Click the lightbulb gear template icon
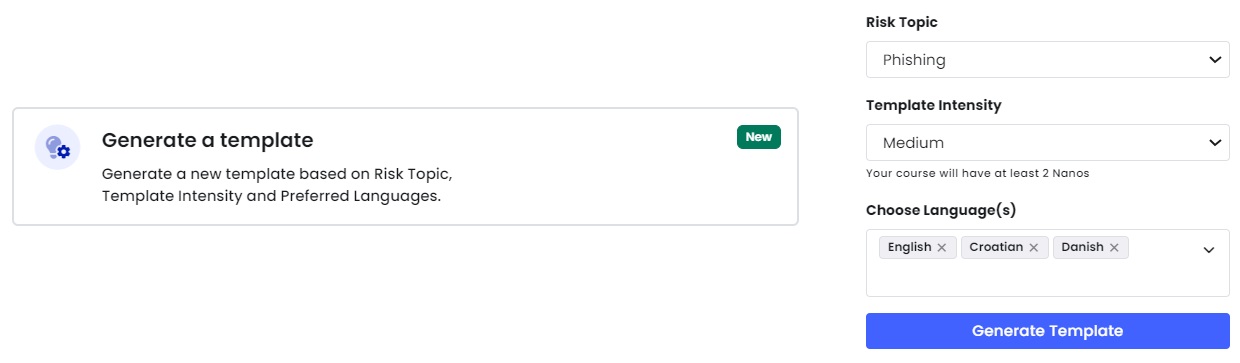Screen dimensions: 1240x363 click(x=57, y=147)
